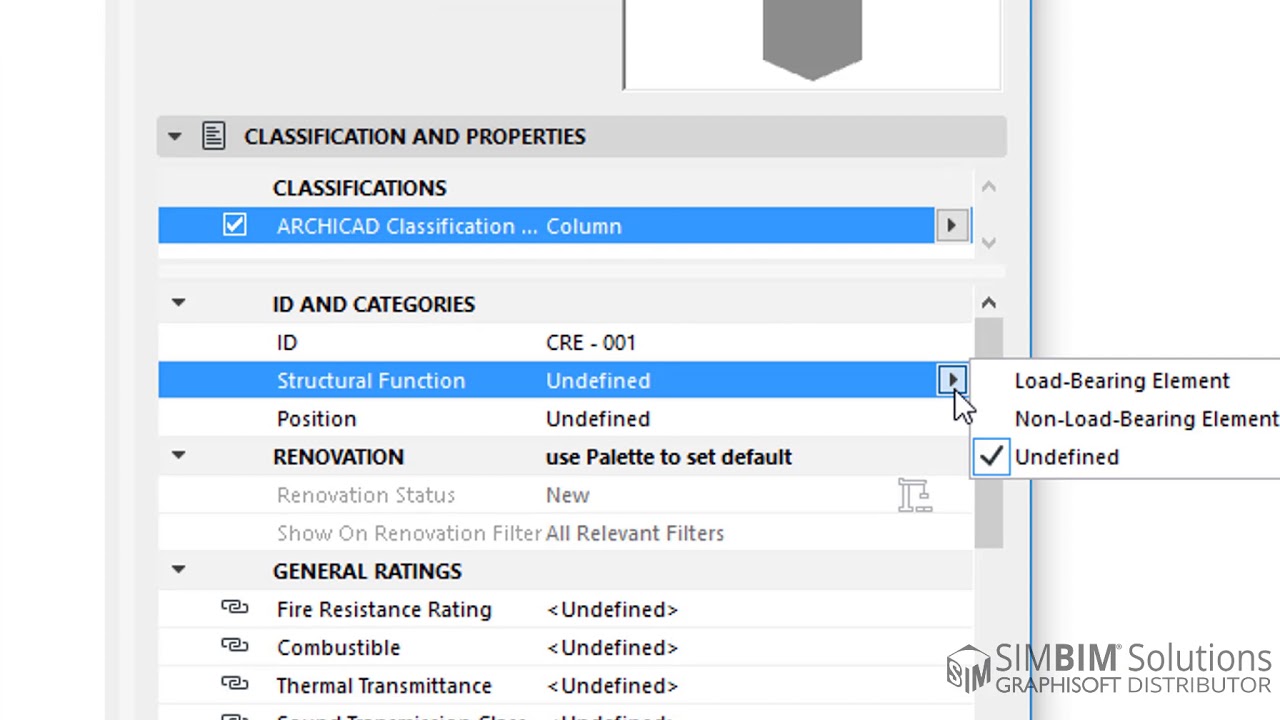
Task: Uncheck the ARCHICAD Classification checkbox
Action: (234, 226)
